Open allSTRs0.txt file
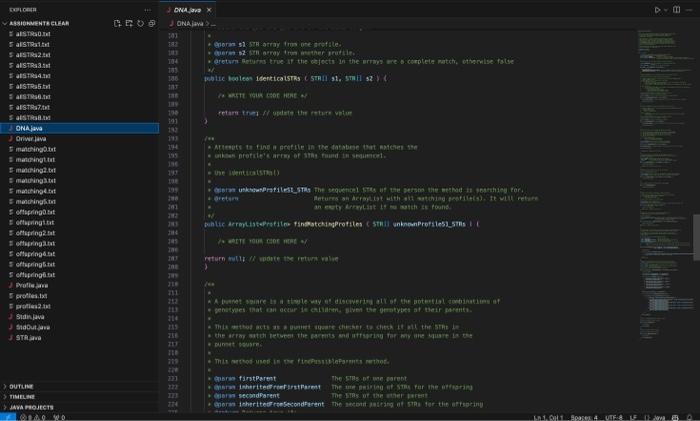The width and height of the screenshot is (700, 421). click(x=79, y=34)
